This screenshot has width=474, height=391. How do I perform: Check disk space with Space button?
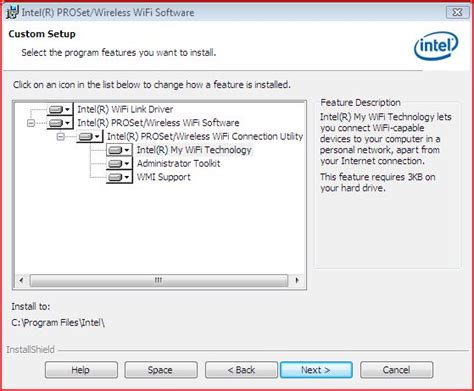(x=161, y=370)
